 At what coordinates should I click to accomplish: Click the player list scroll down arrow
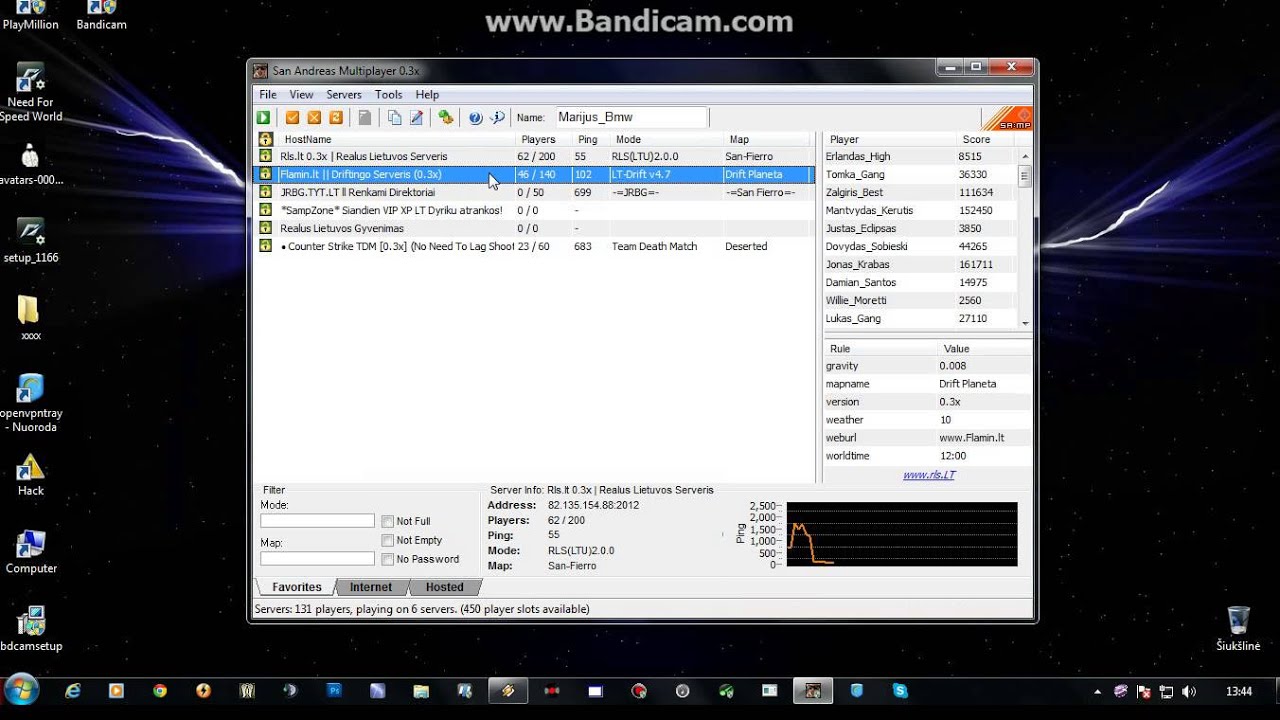[1025, 323]
